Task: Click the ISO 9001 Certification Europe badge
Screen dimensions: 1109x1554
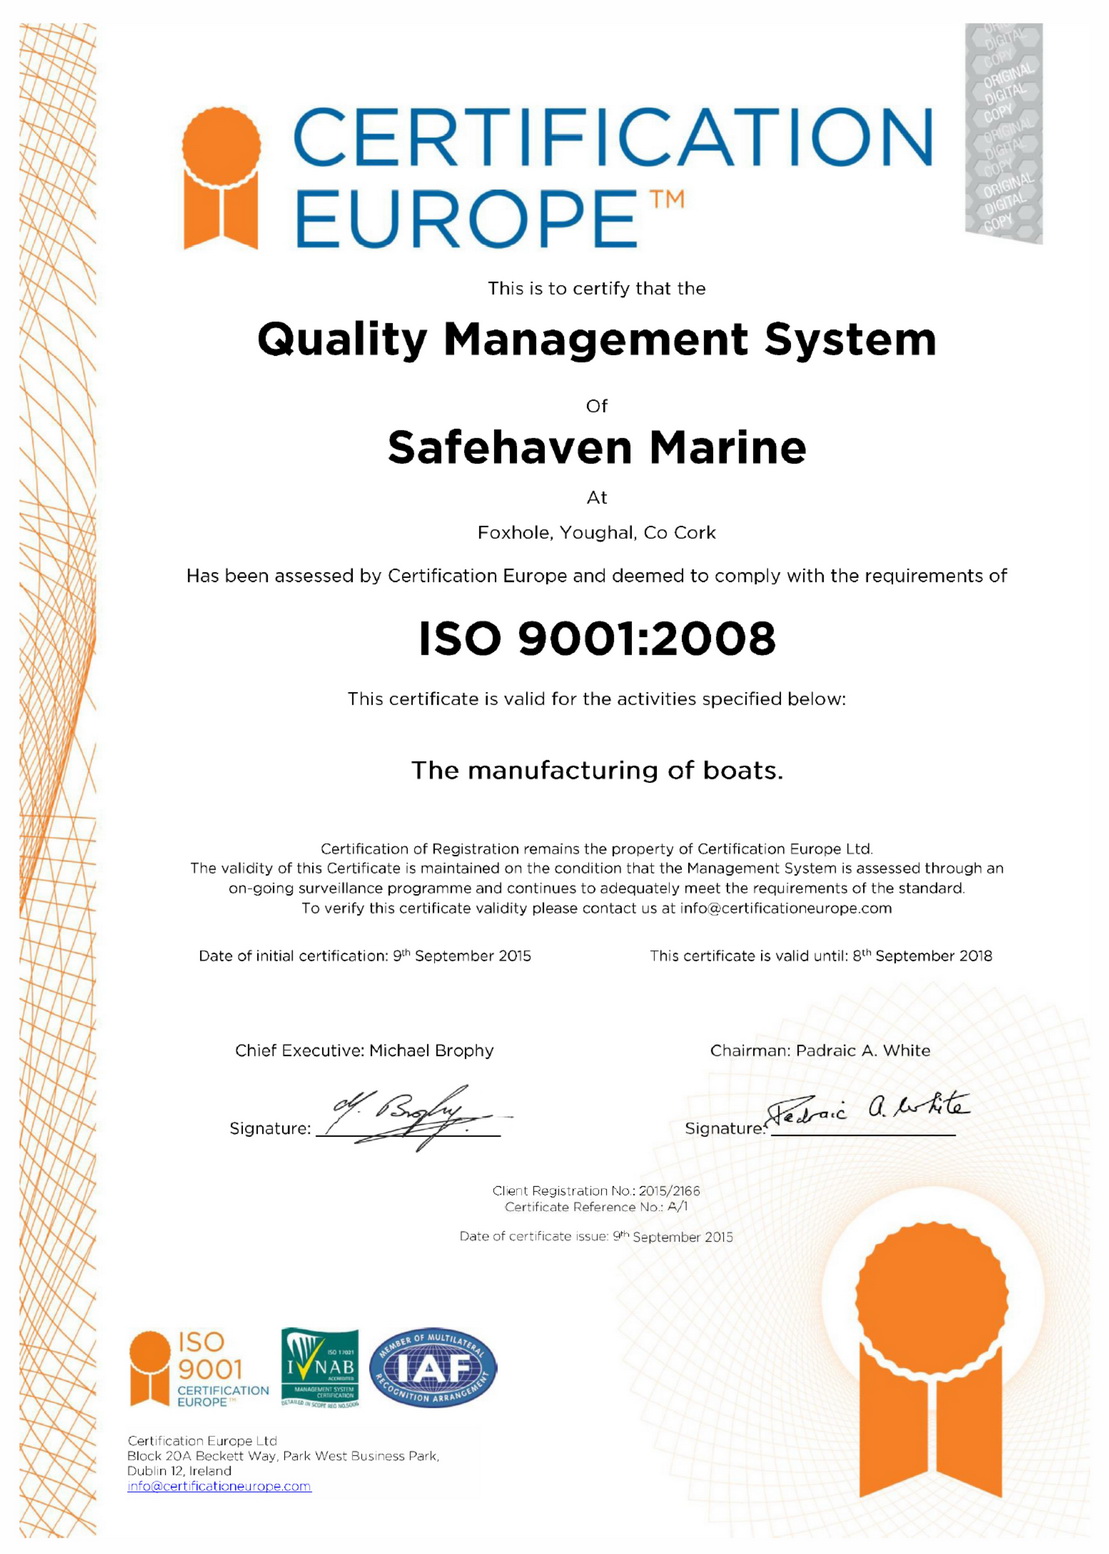Action: pos(199,1369)
